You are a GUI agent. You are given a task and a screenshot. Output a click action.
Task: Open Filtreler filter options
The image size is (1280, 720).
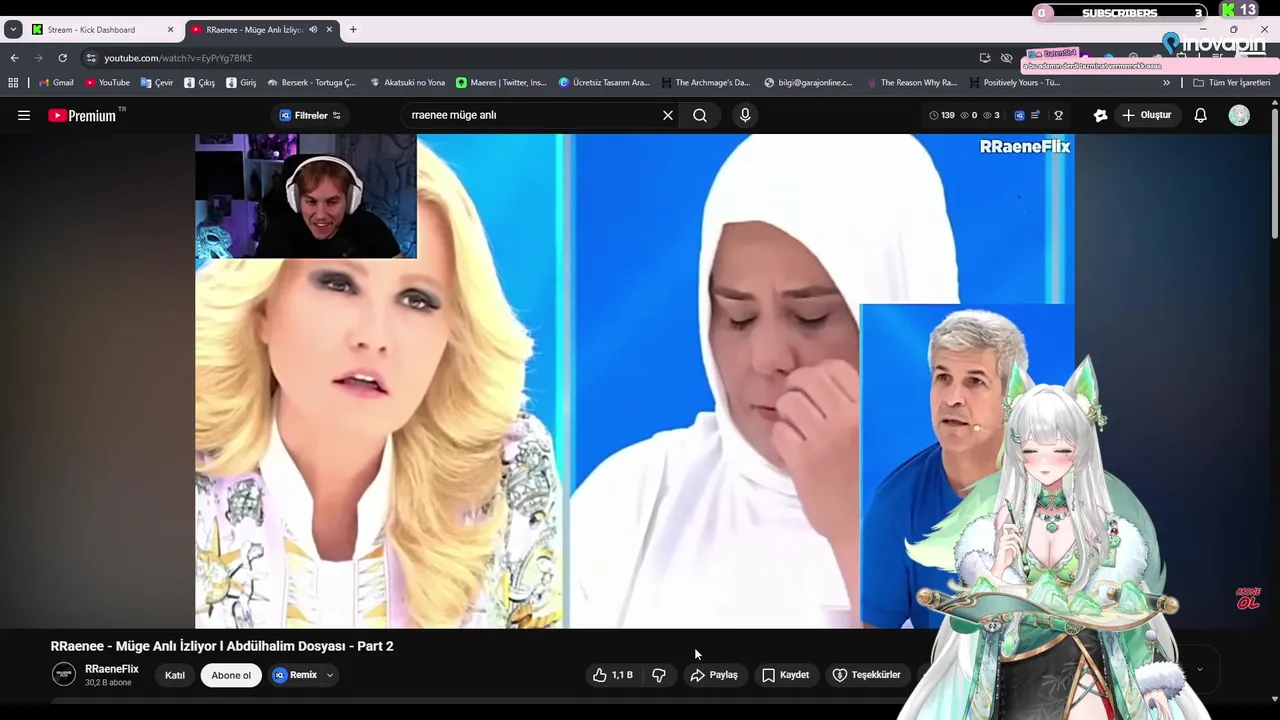pyautogui.click(x=310, y=115)
